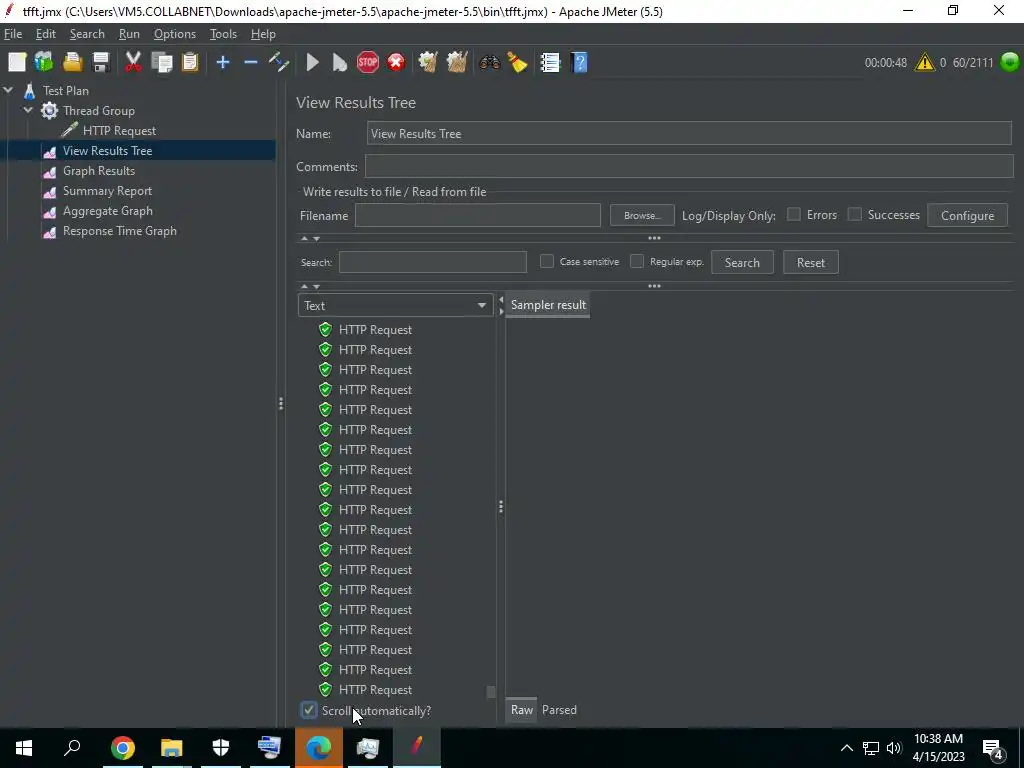This screenshot has height=768, width=1024.
Task: Click the green running status indicator
Action: [x=1010, y=63]
